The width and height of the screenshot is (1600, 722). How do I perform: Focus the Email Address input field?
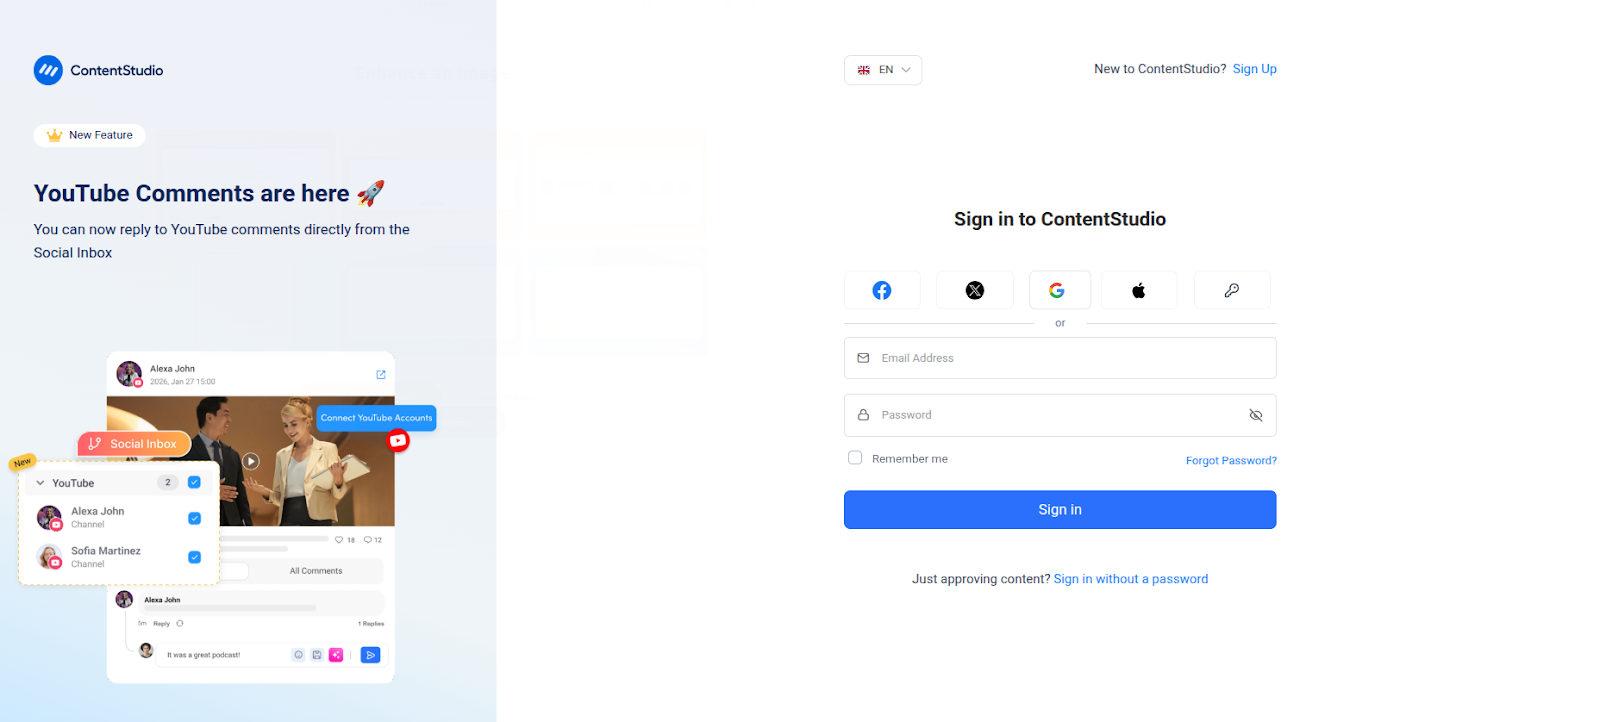coord(1060,358)
